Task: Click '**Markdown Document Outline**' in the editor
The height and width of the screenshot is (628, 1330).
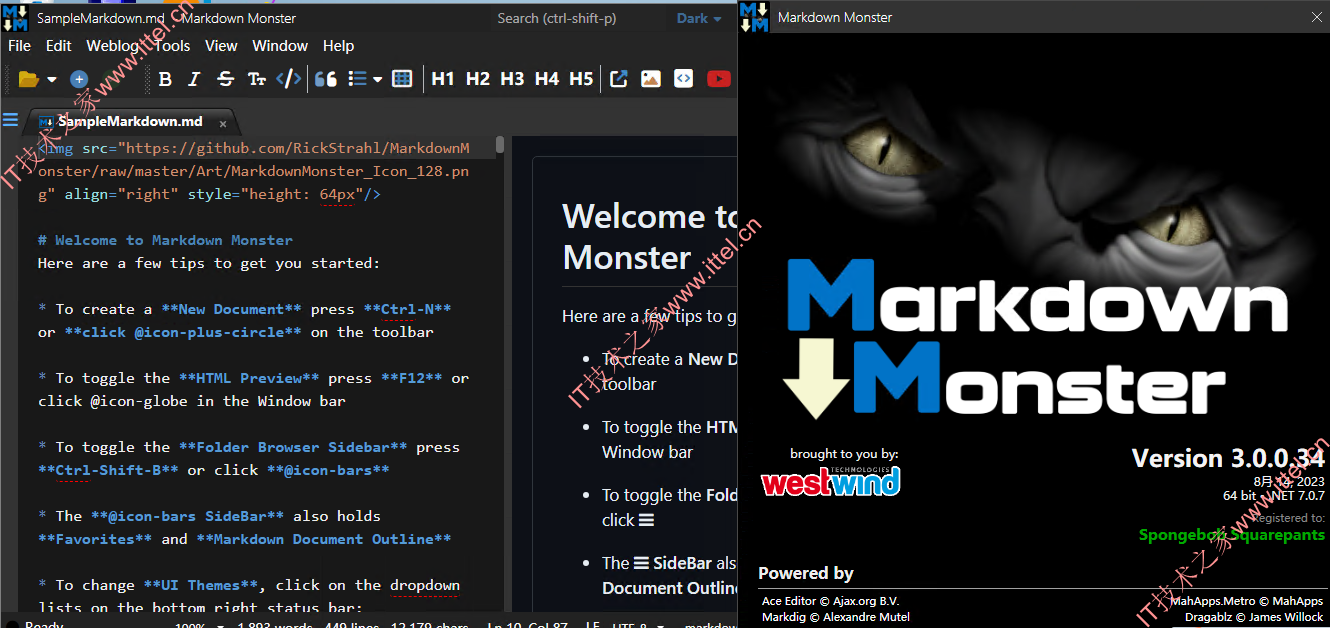Action: 324,539
